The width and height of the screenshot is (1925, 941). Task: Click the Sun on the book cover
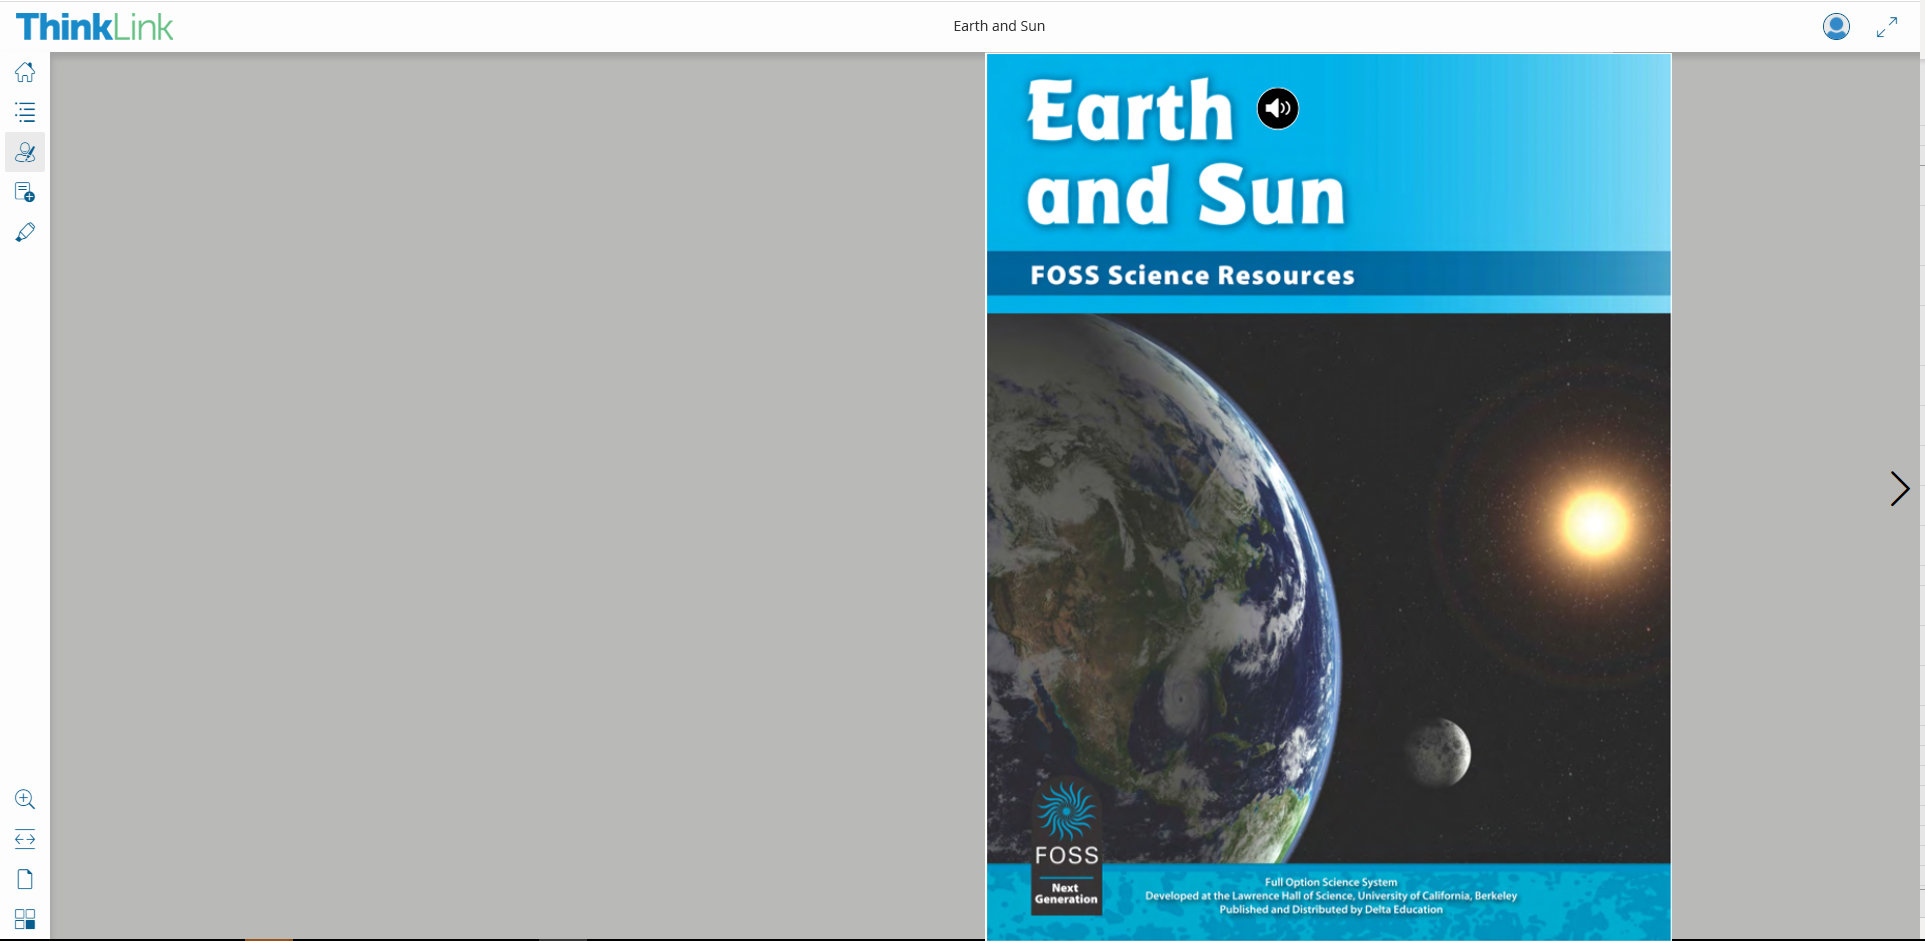1594,523
